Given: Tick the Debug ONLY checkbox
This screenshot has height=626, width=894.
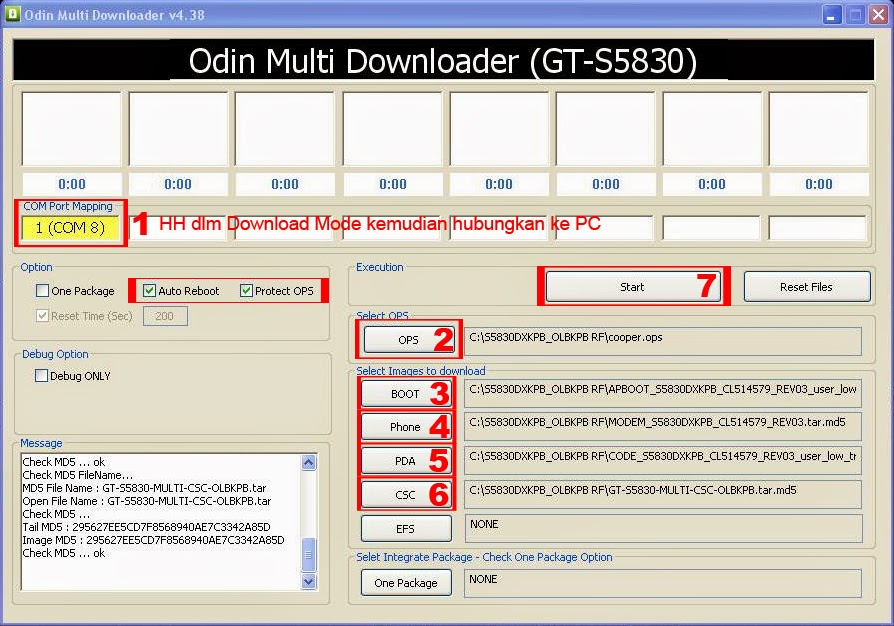Looking at the screenshot, I should coord(41,376).
